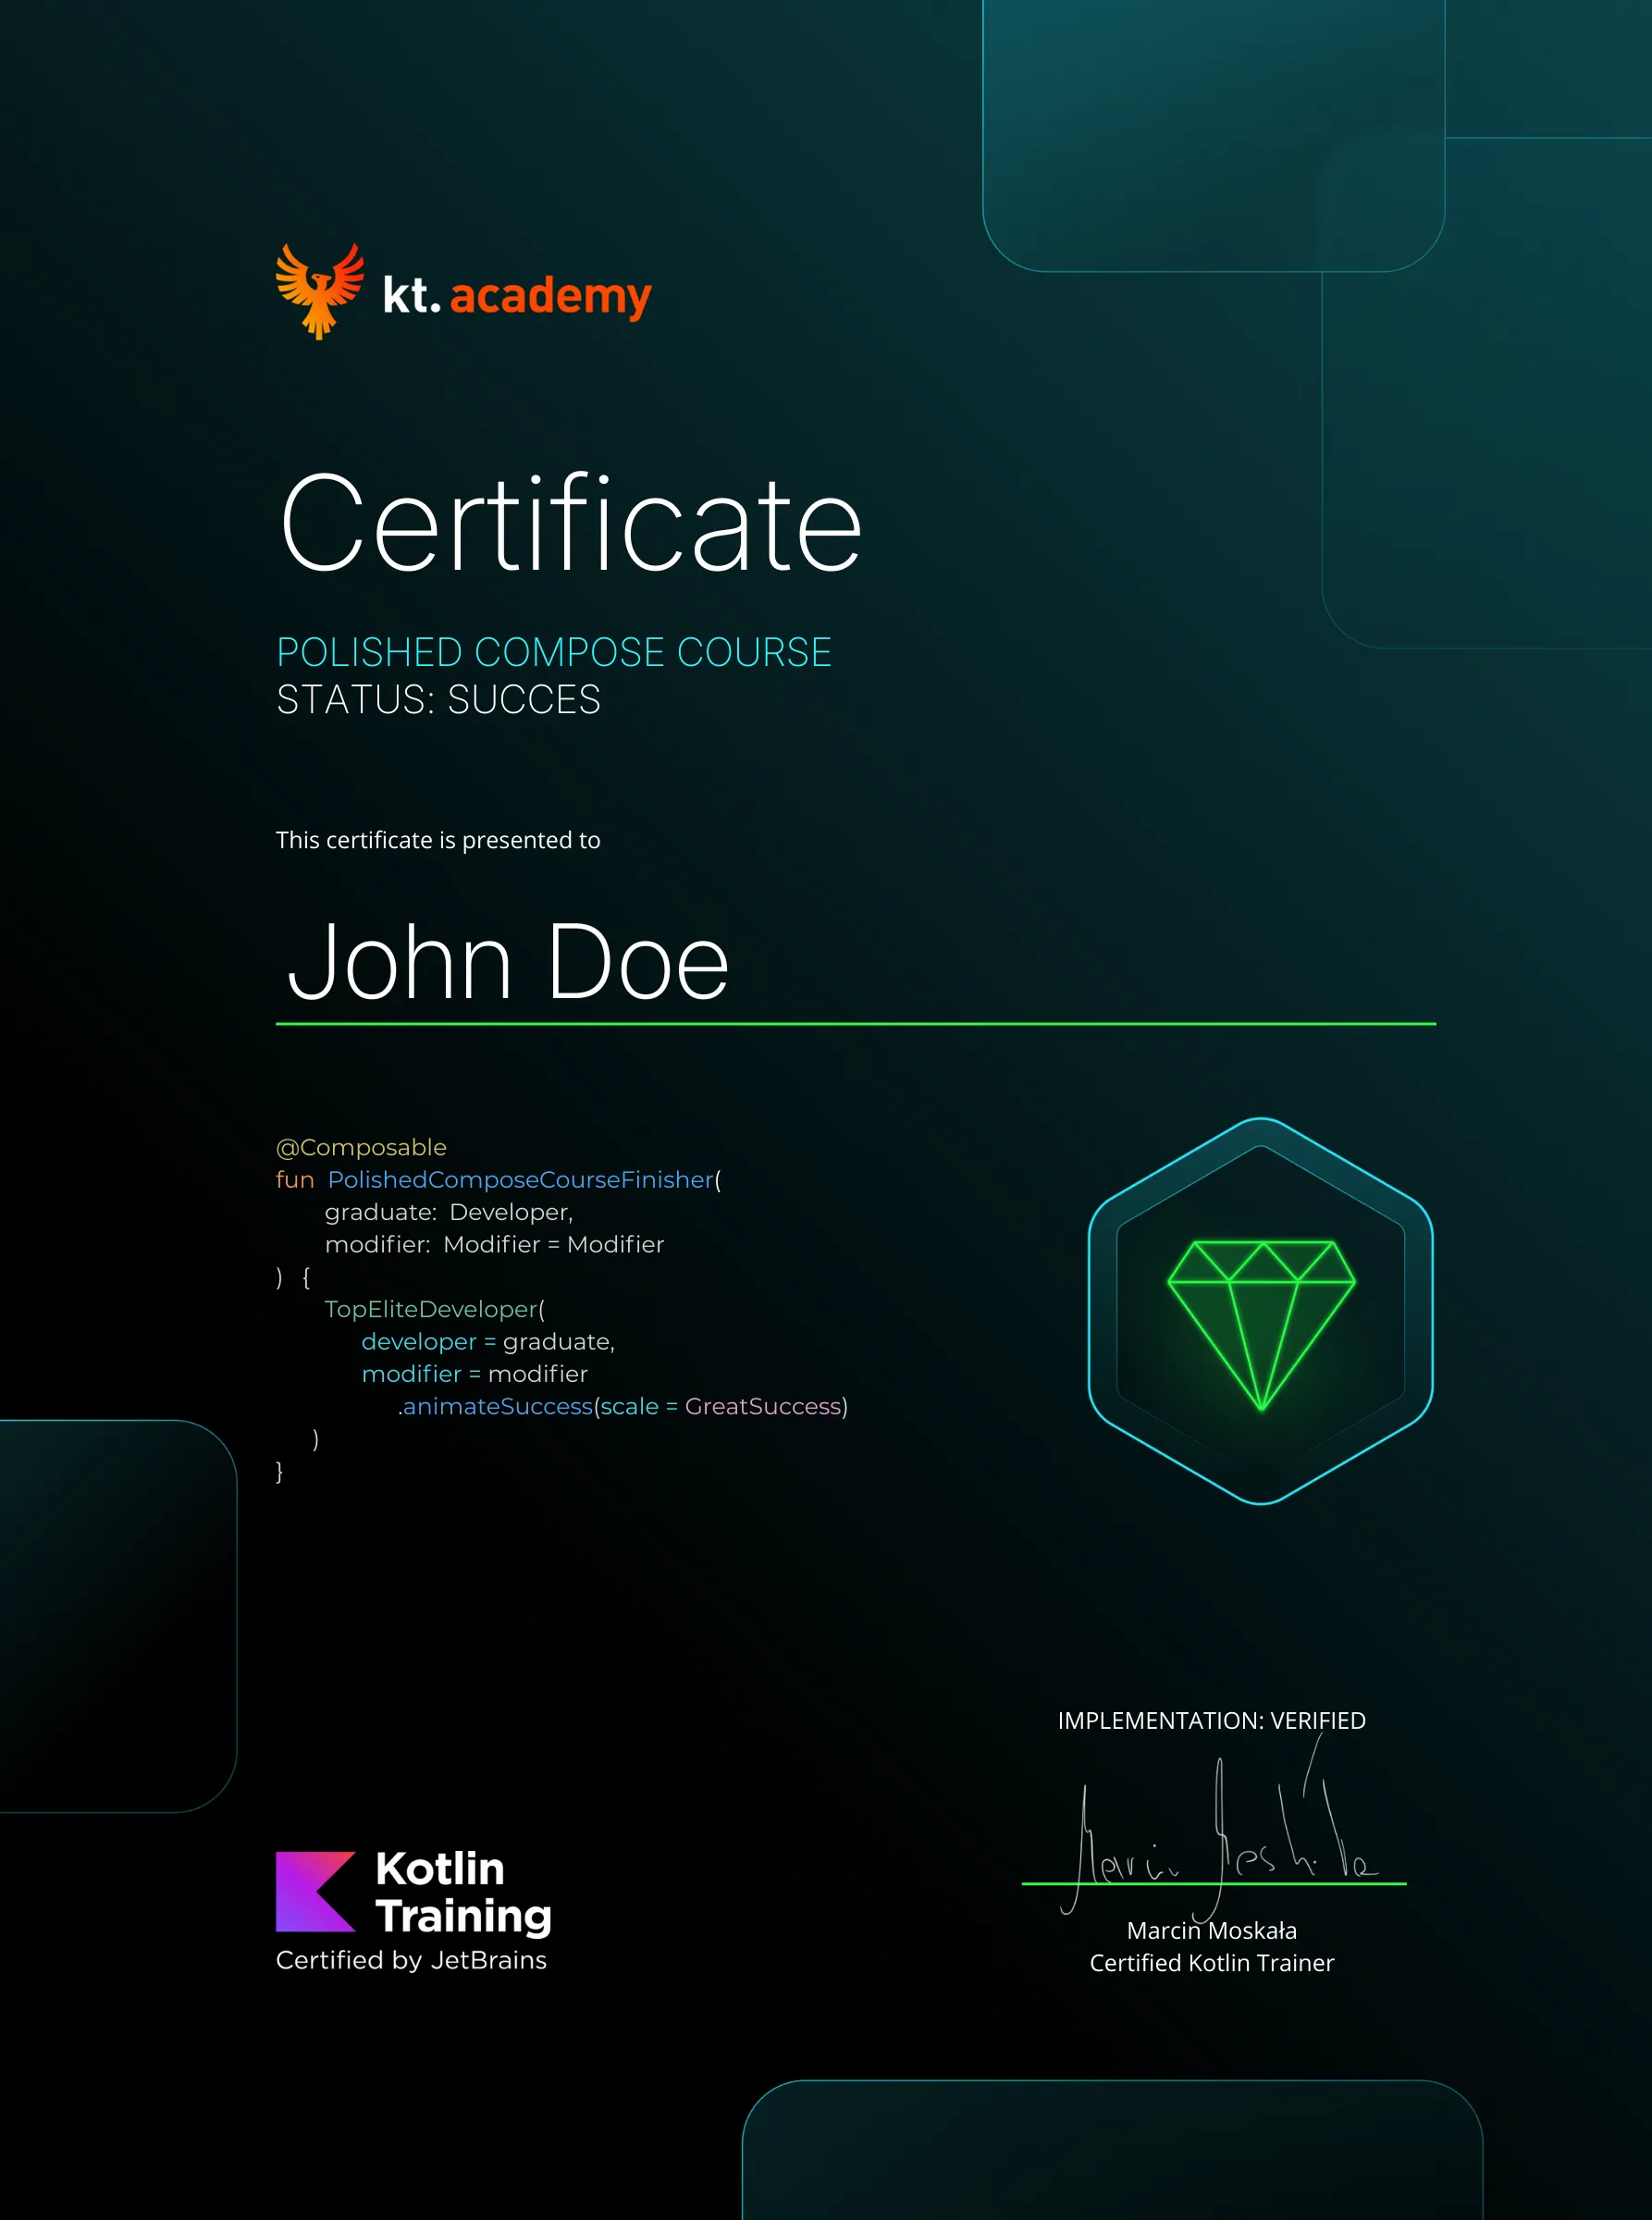The image size is (1652, 2220).
Task: Click the large Certificate heading
Action: [x=571, y=523]
